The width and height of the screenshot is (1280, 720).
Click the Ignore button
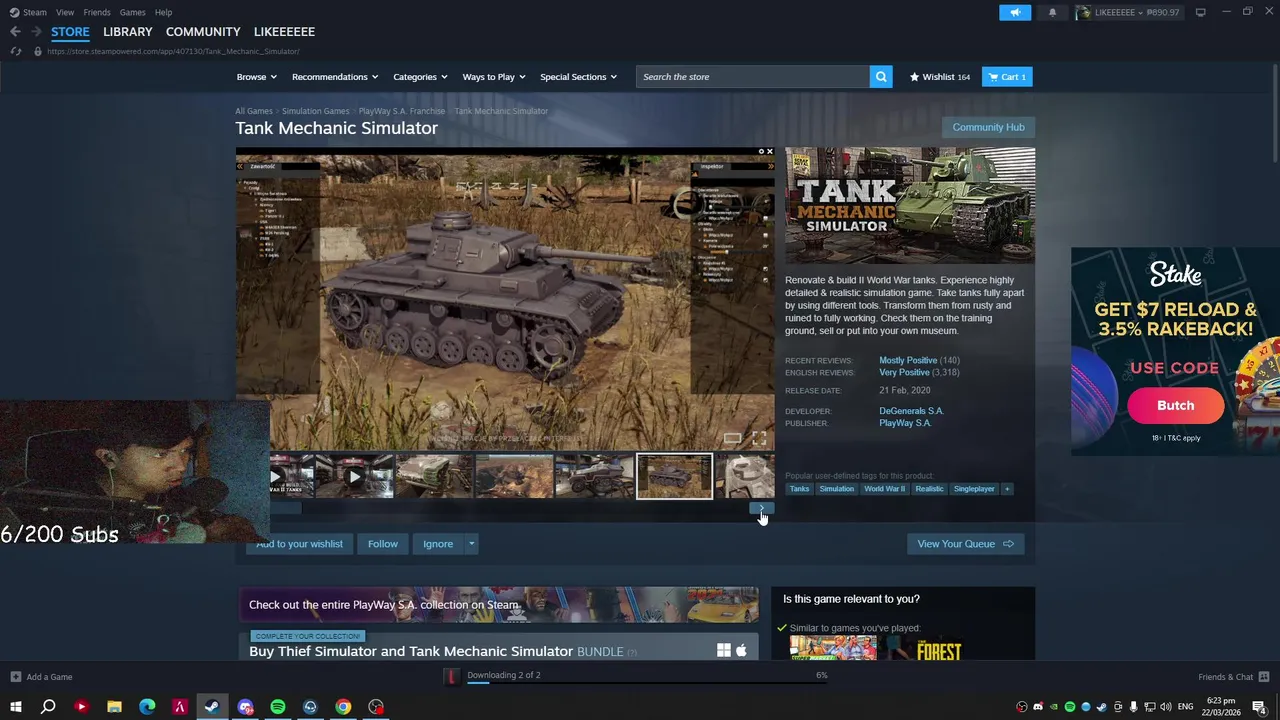(x=438, y=544)
